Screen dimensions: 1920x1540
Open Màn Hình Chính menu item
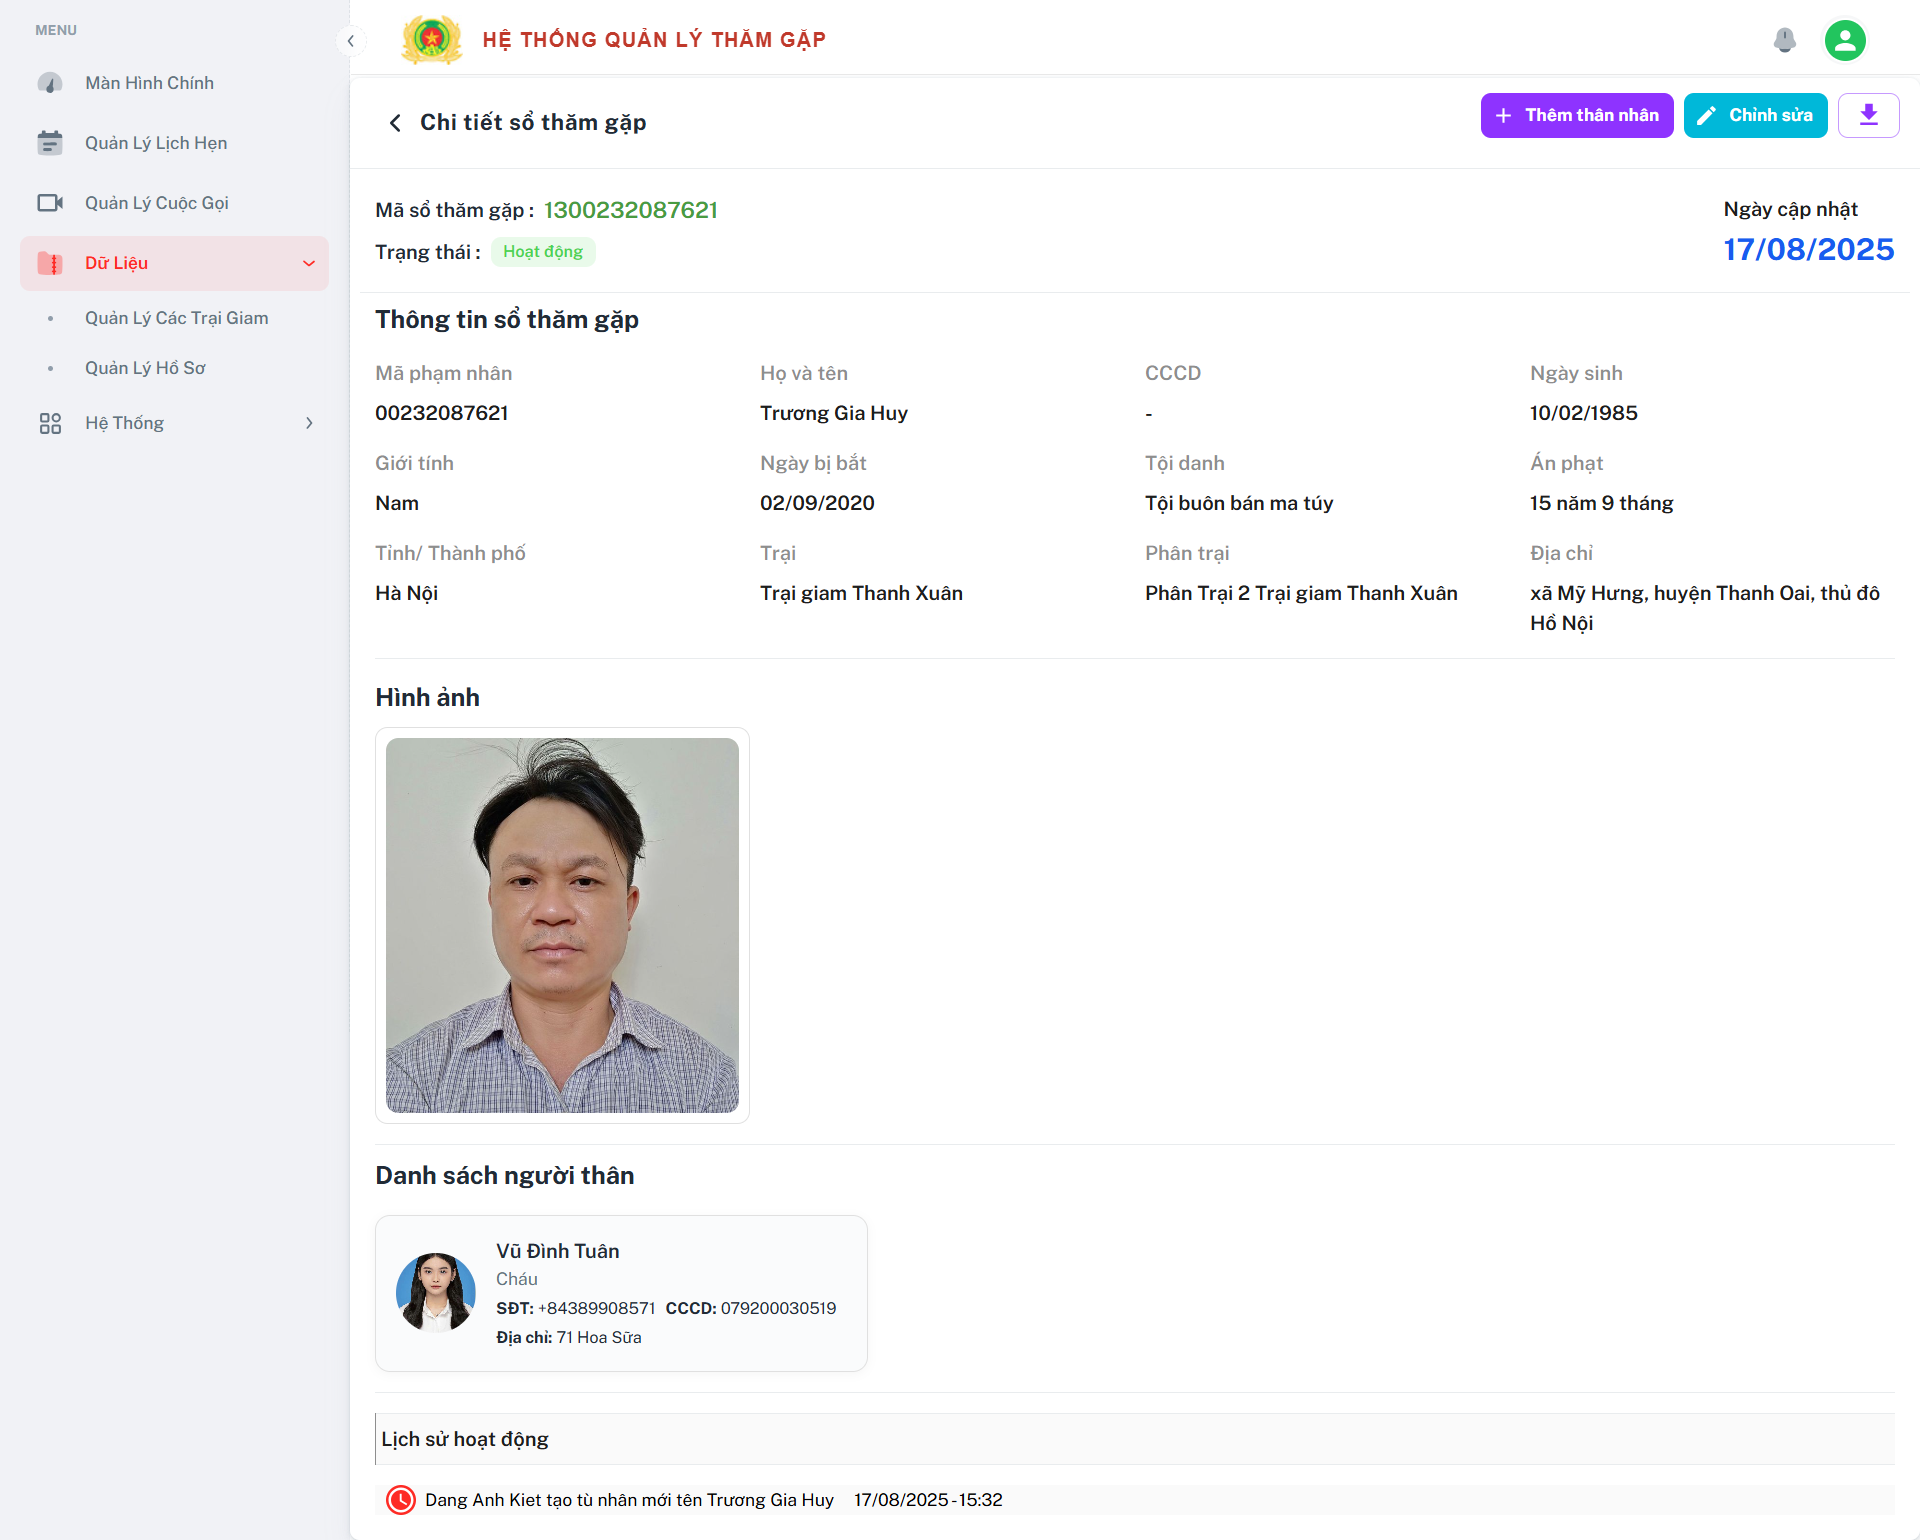click(175, 83)
